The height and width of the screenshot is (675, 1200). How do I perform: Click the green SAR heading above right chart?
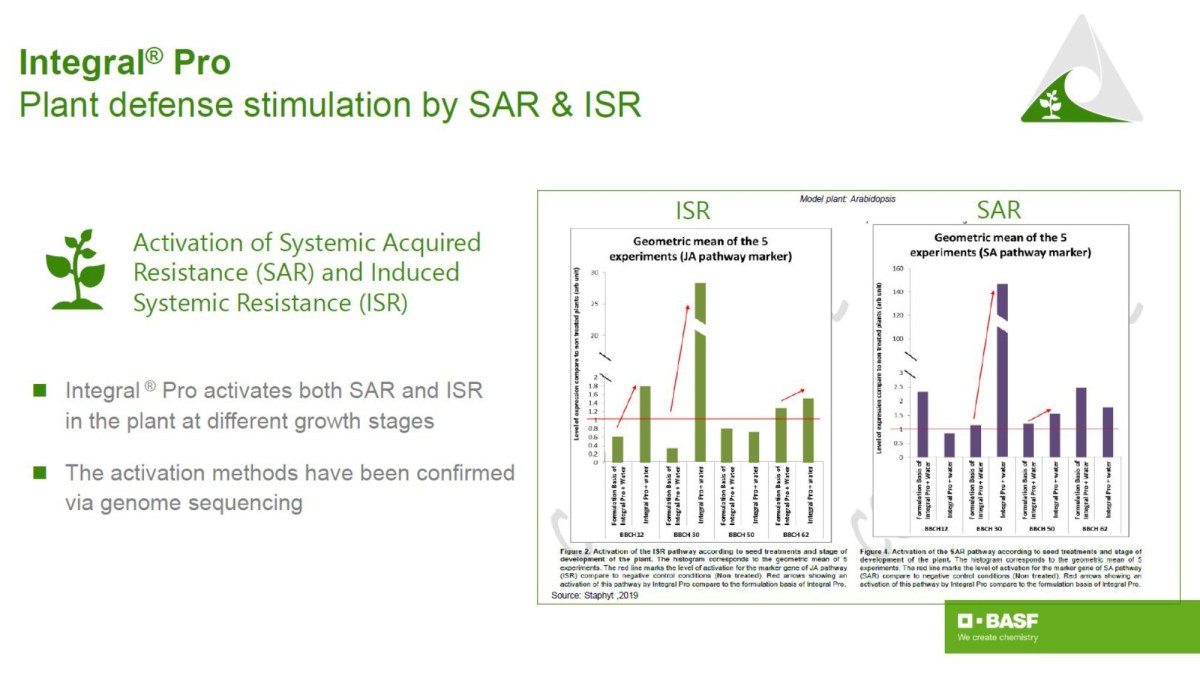(x=998, y=210)
